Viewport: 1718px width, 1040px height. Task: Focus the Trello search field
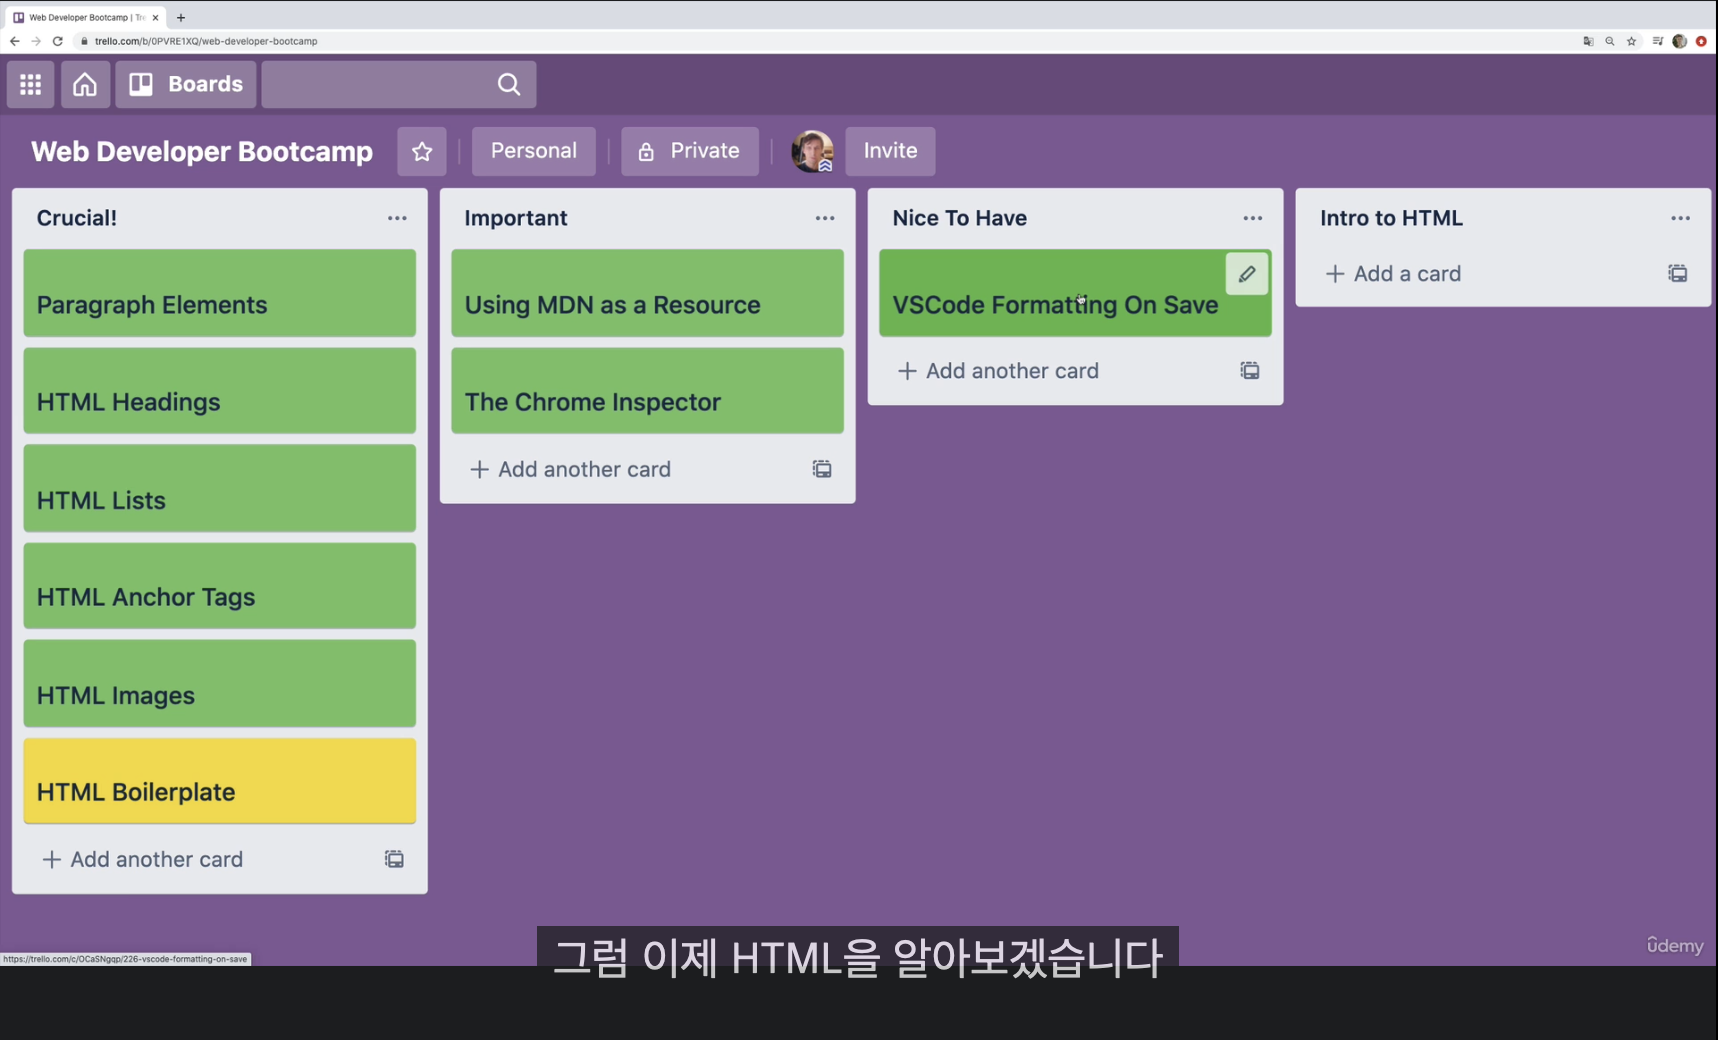[x=398, y=85]
